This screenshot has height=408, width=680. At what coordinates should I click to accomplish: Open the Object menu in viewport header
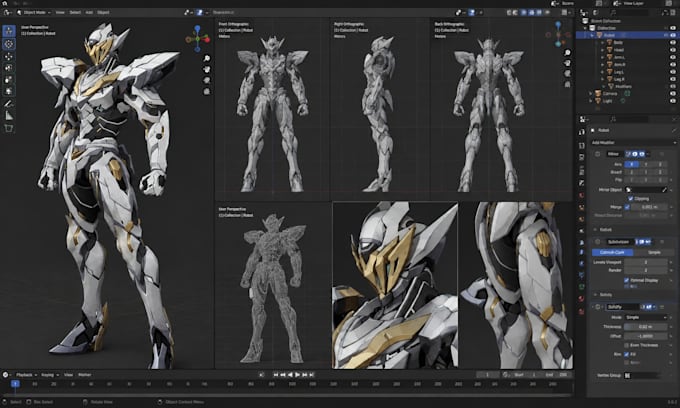[x=103, y=13]
